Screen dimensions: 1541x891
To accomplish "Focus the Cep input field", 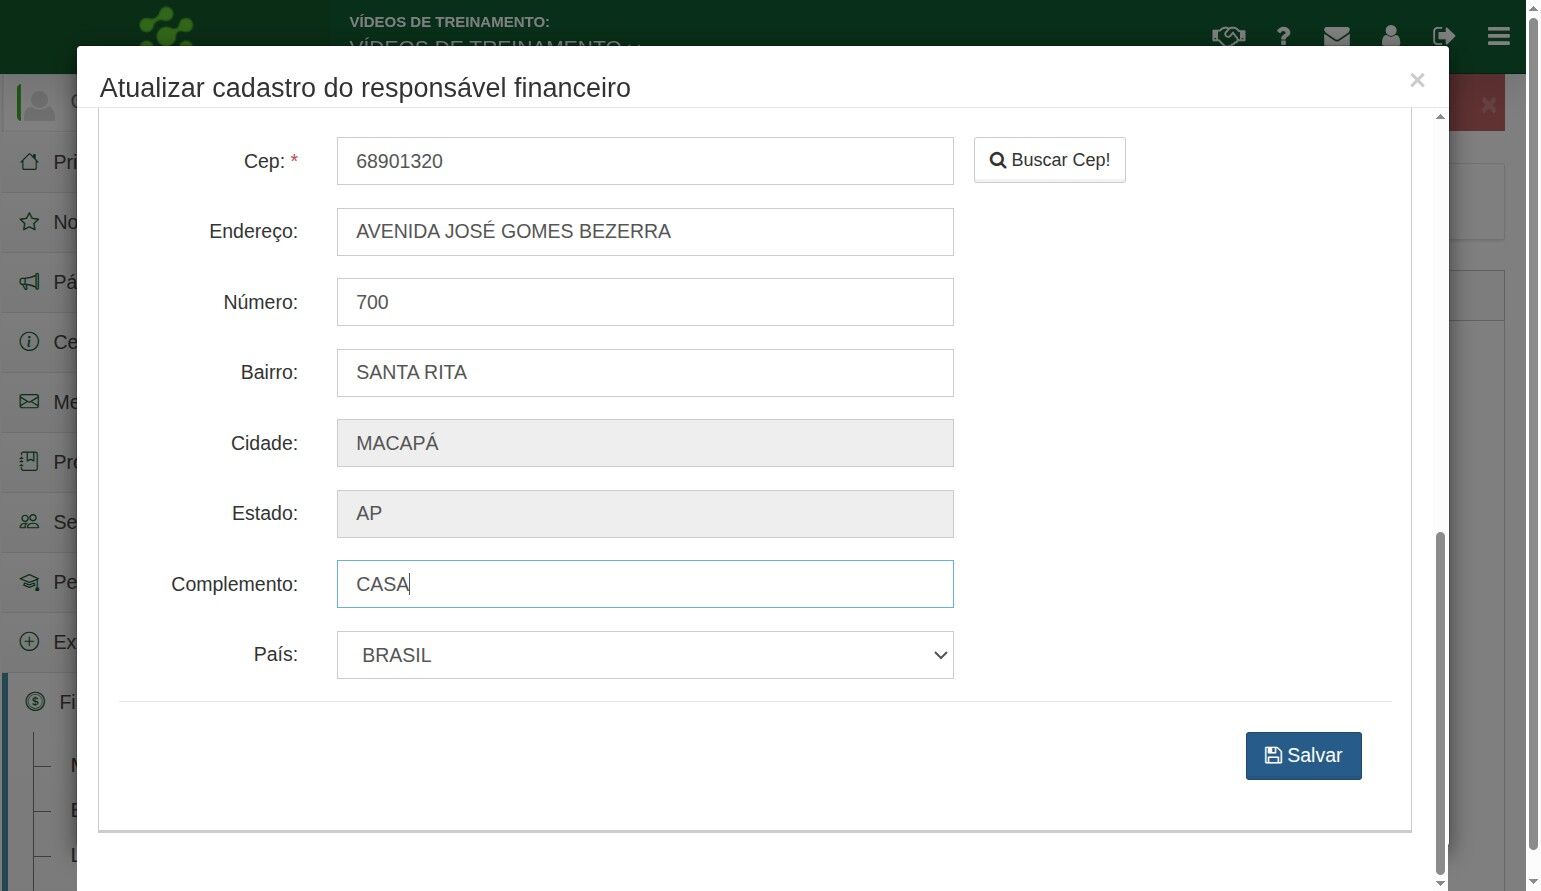I will 645,161.
